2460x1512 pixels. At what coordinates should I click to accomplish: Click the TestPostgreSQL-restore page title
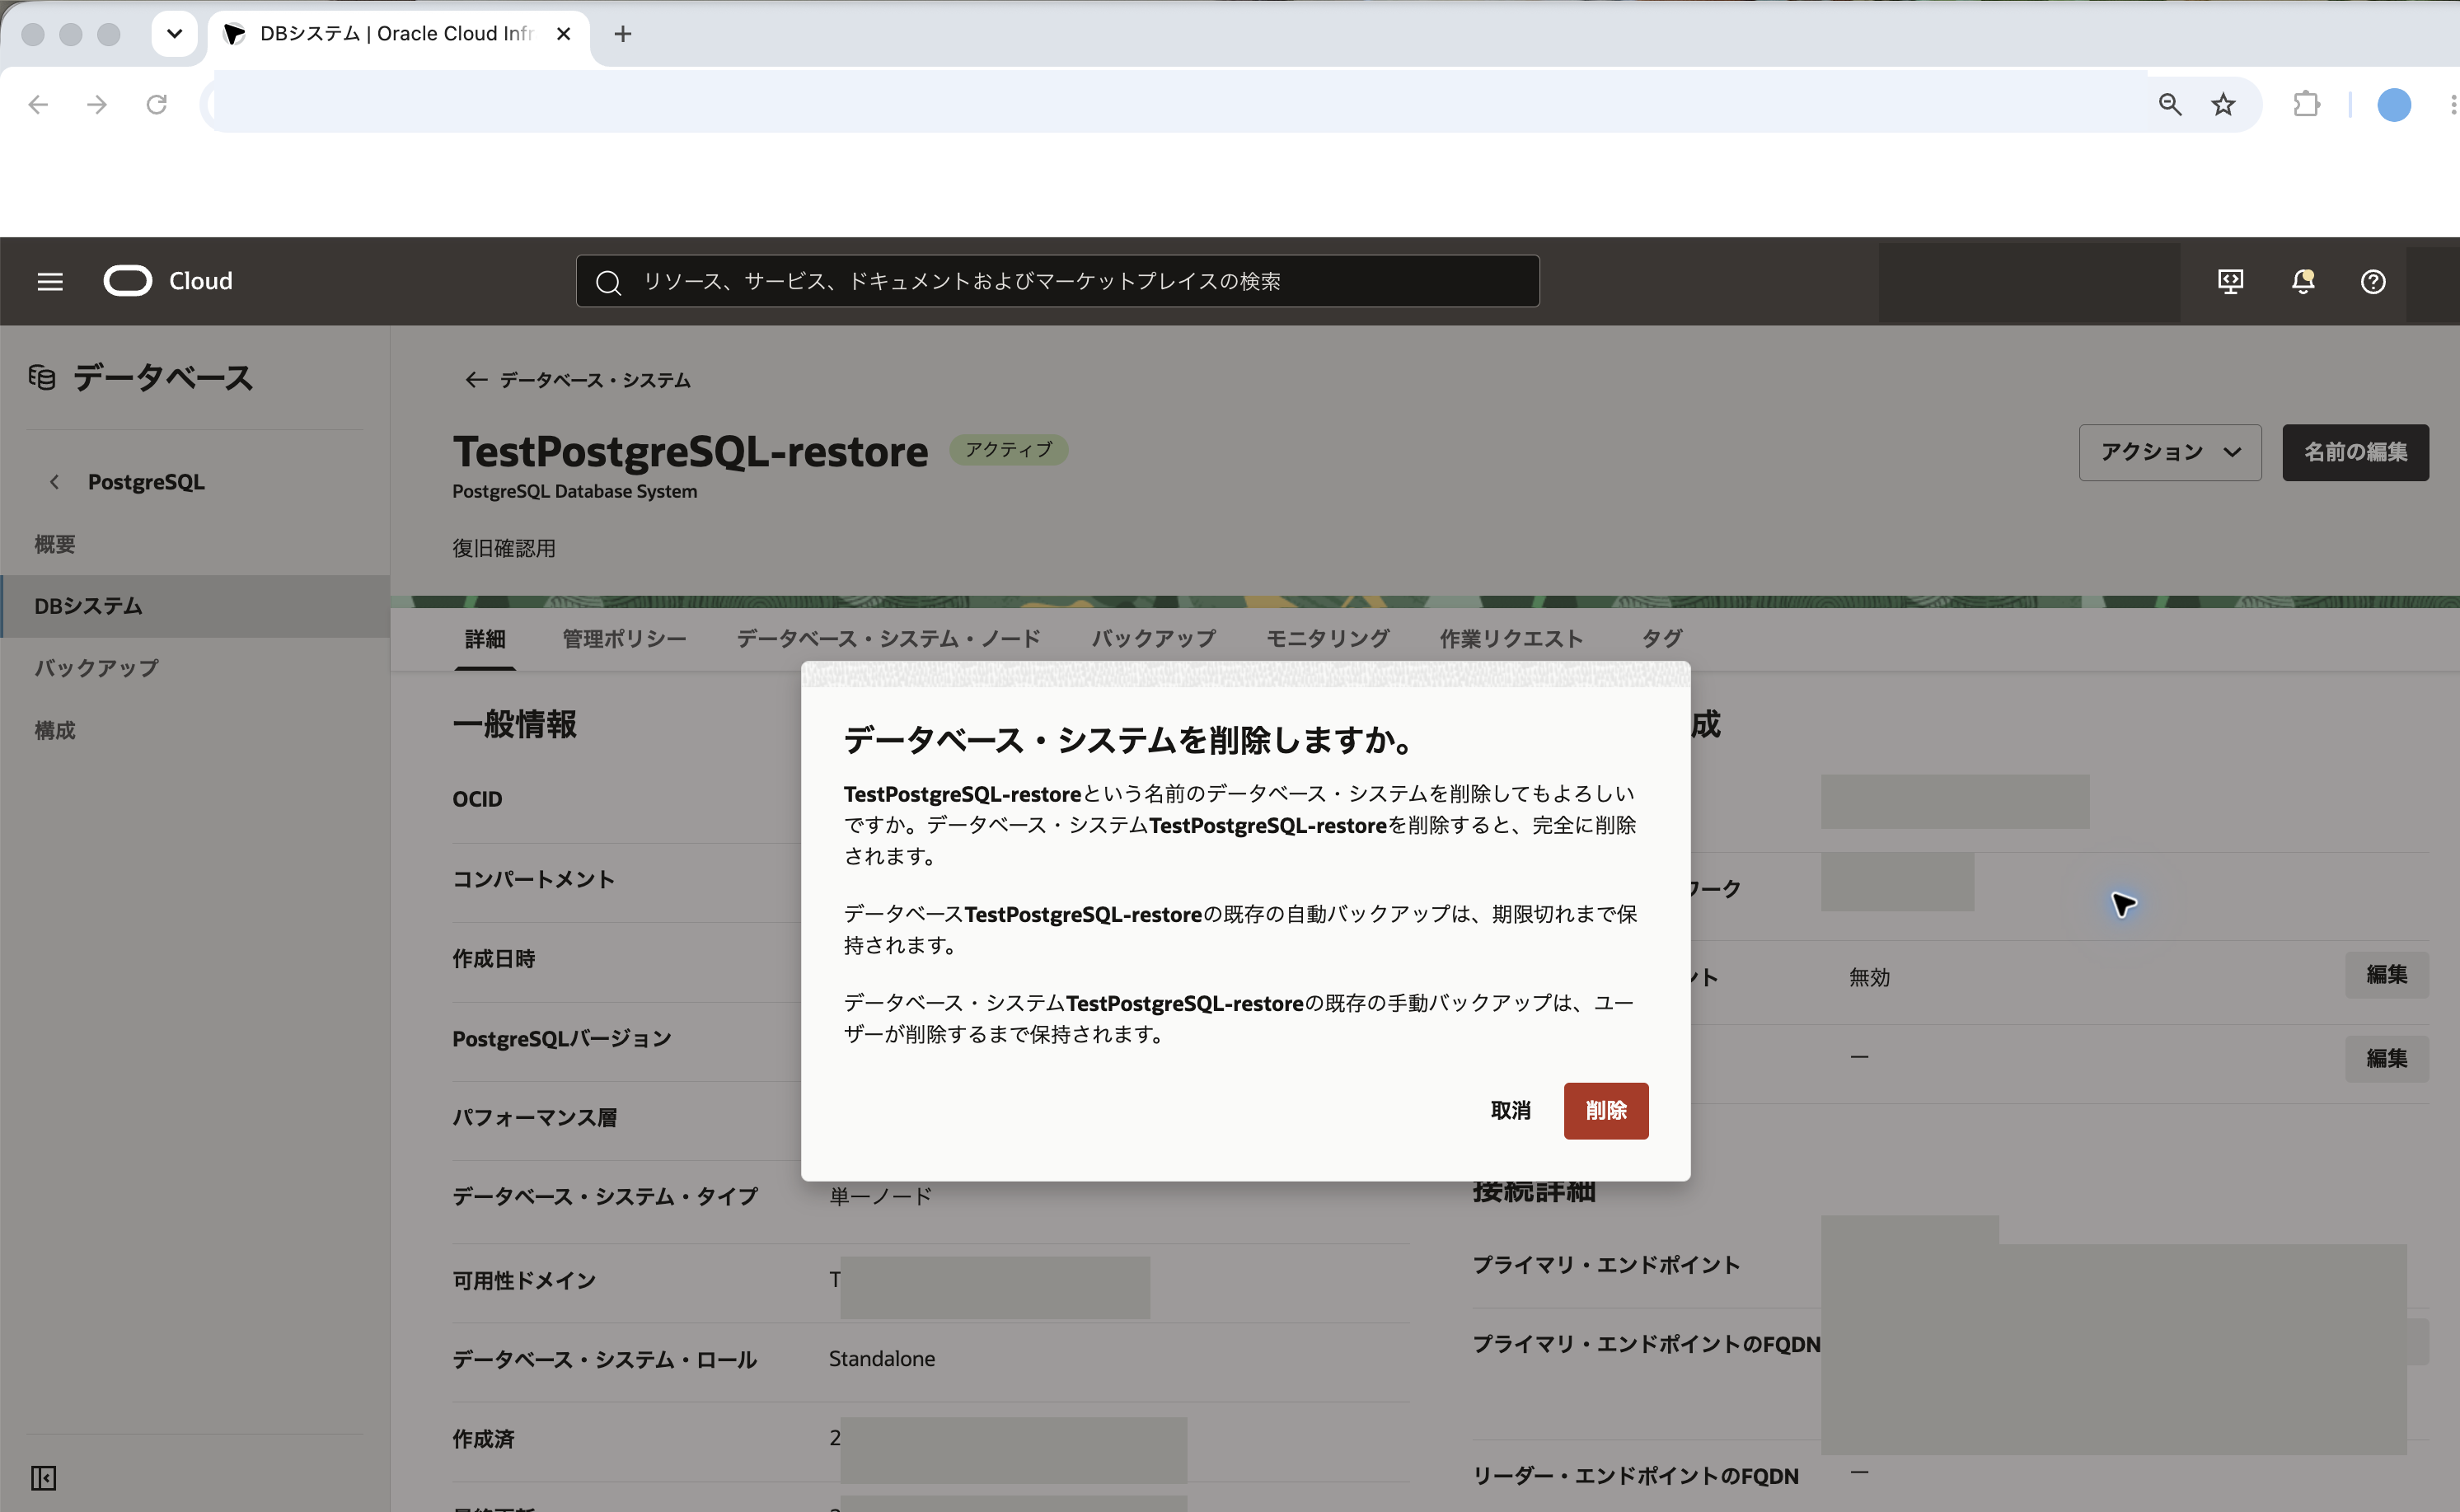pyautogui.click(x=690, y=452)
